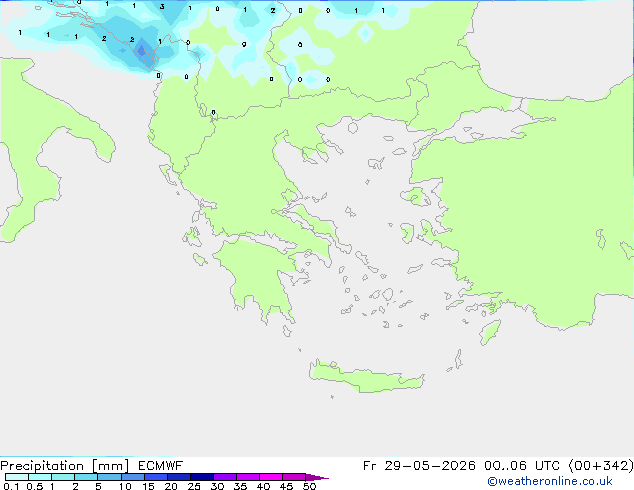Viewport: 634px width, 490px height.
Task: Select the 0.1 mm legend color swatch
Action: click(17, 477)
